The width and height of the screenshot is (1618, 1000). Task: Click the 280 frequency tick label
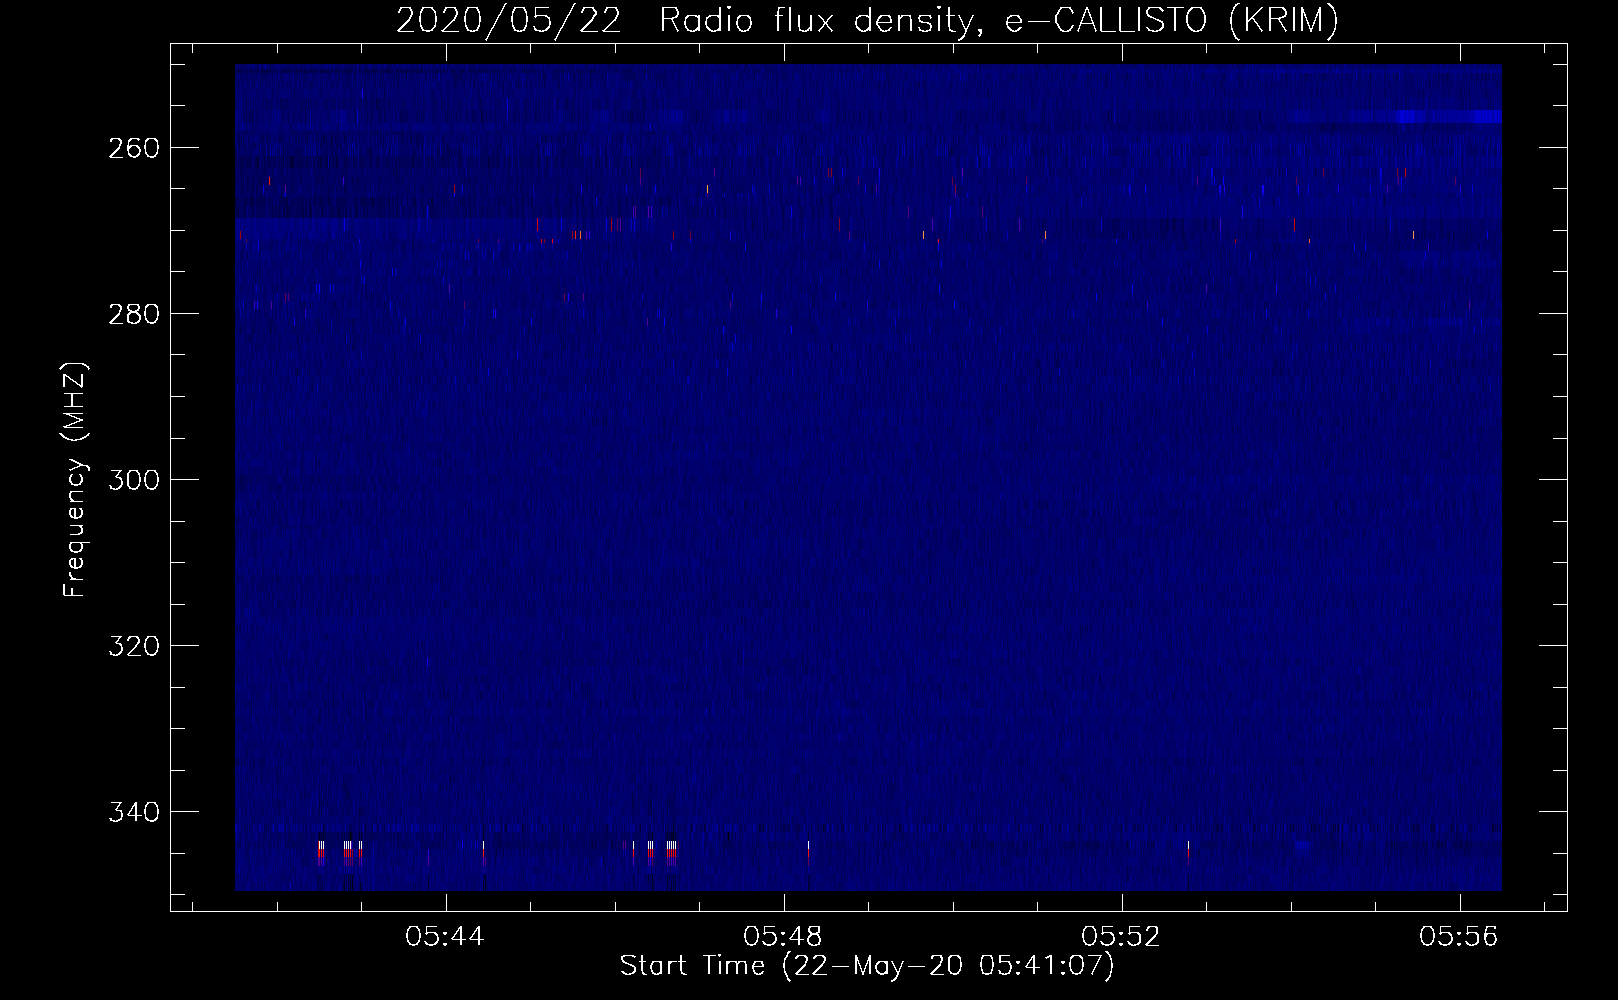[132, 314]
